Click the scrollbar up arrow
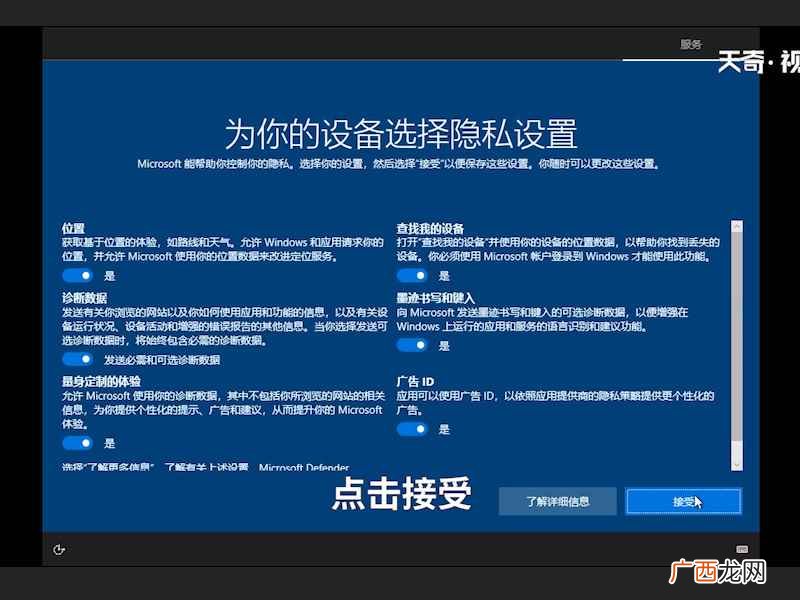 coord(737,227)
